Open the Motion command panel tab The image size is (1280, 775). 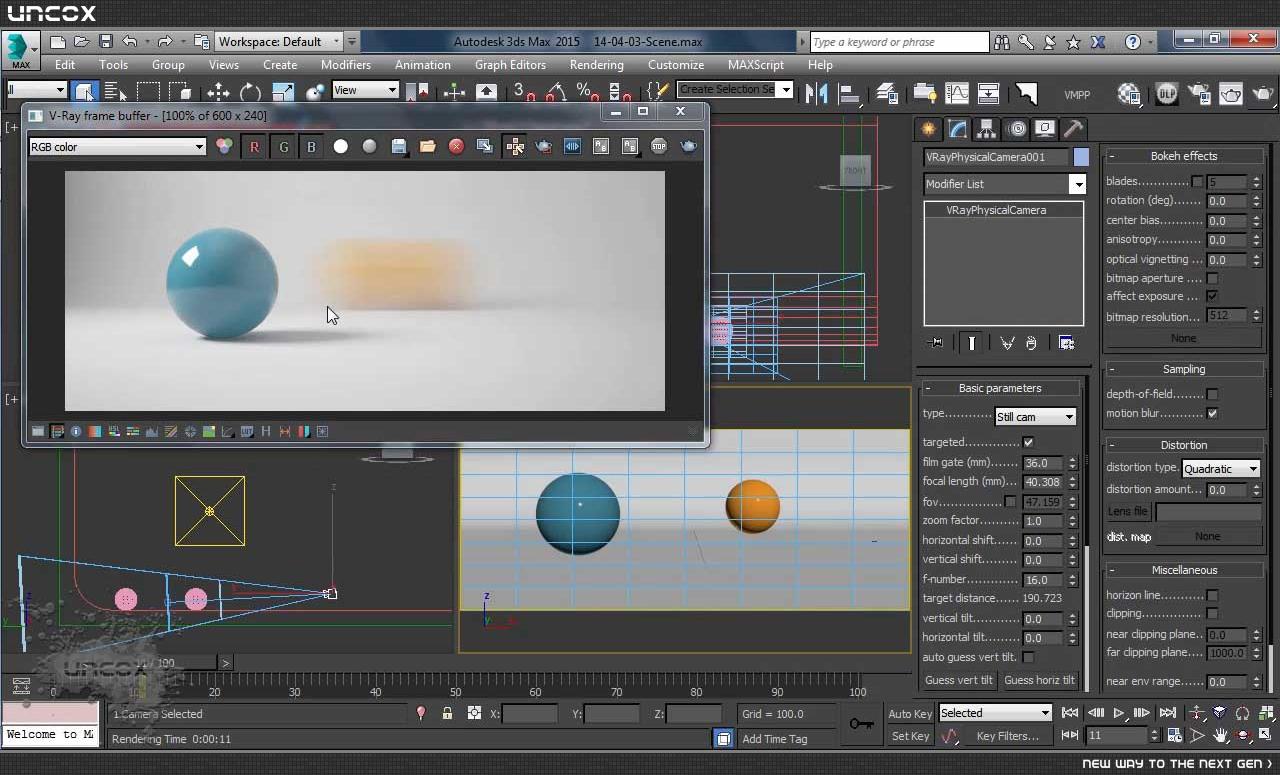click(x=1017, y=129)
